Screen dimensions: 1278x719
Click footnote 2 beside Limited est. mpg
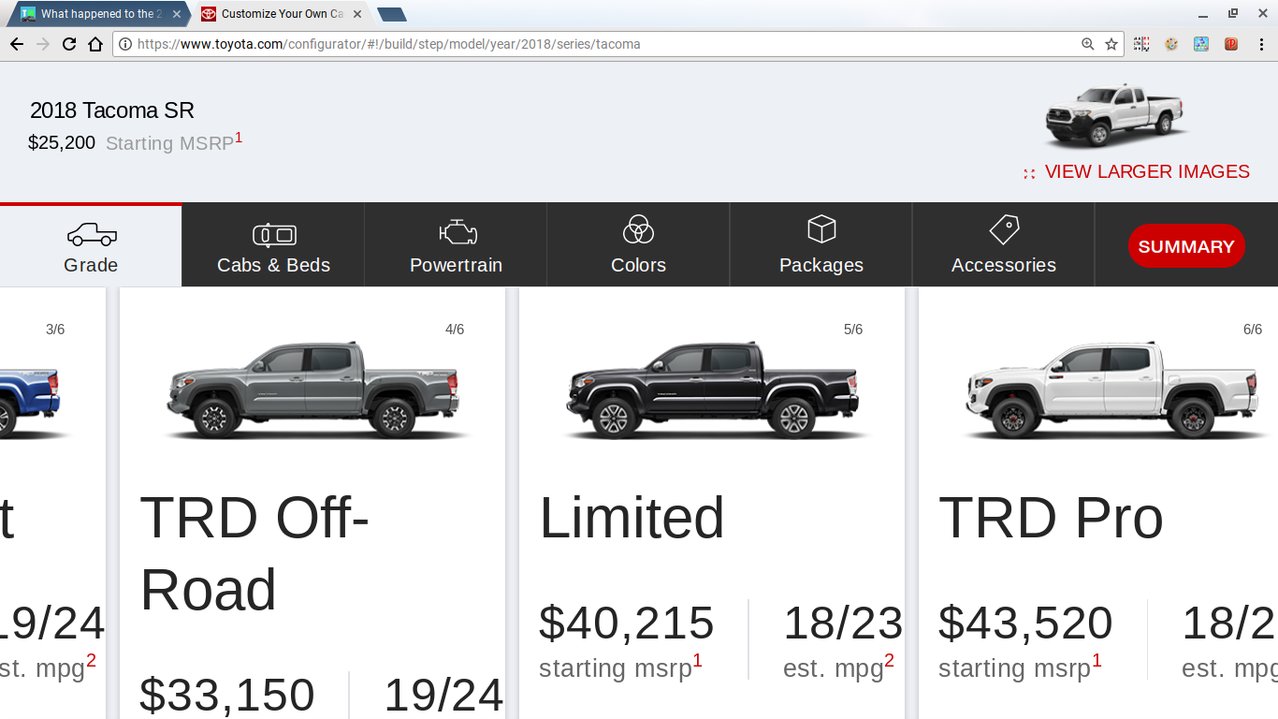[x=889, y=661]
